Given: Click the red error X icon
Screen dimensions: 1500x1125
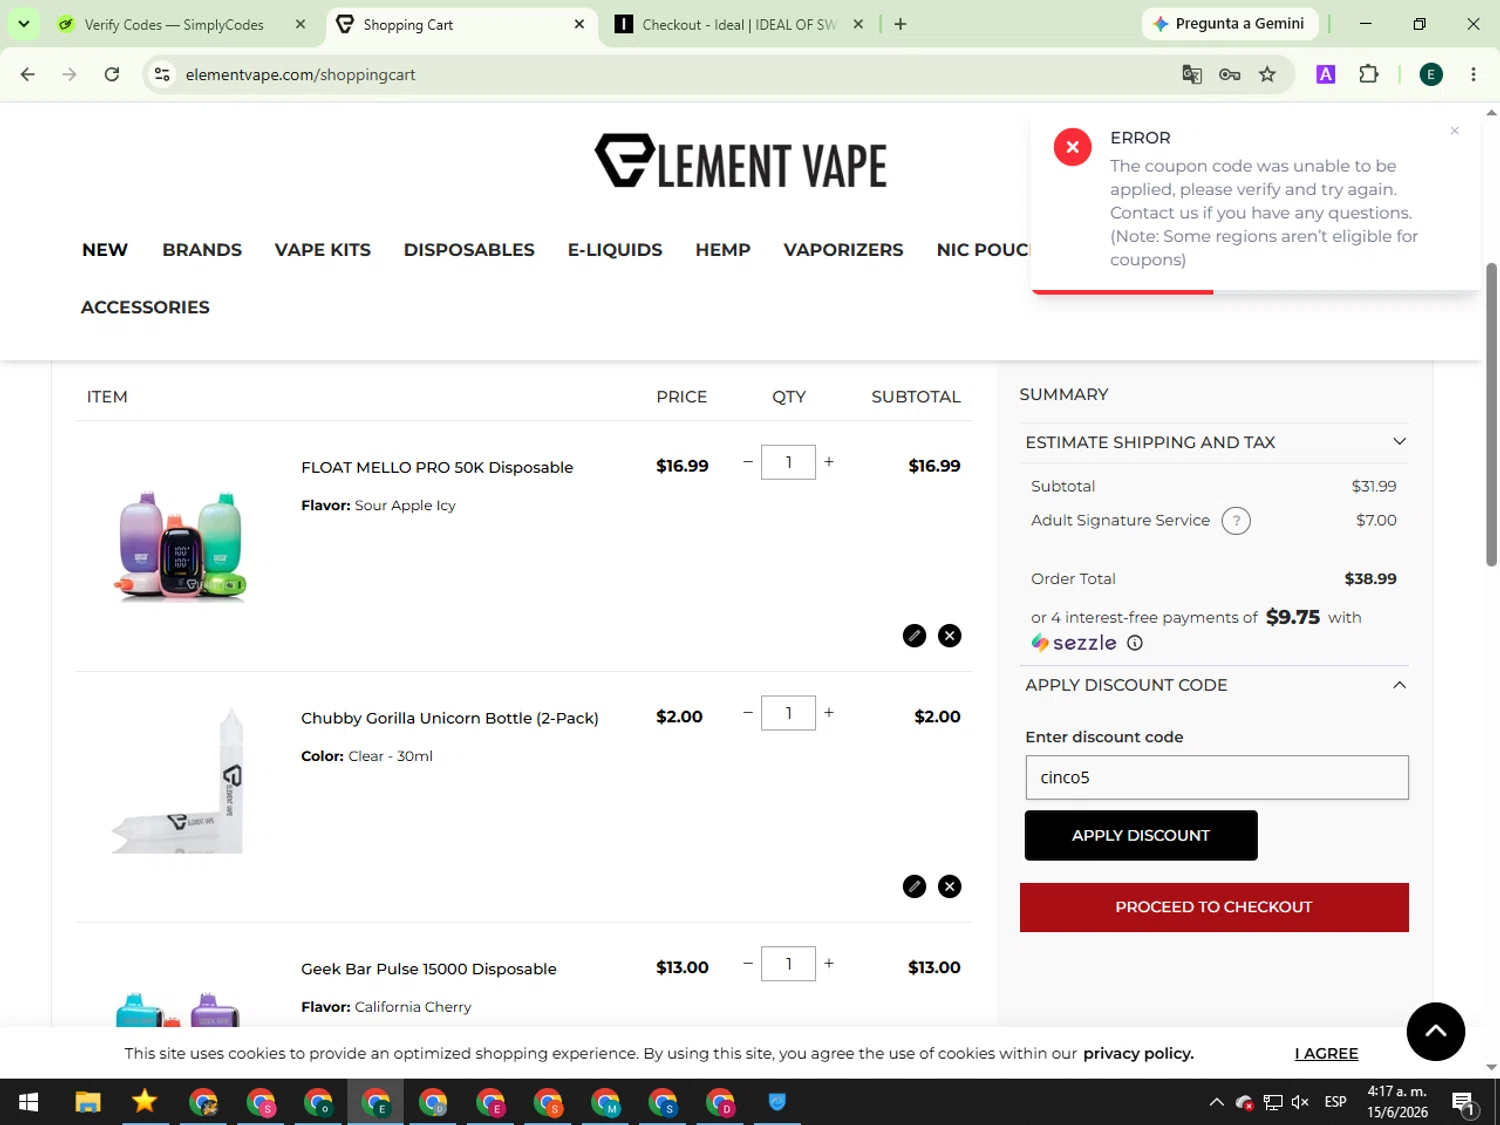Looking at the screenshot, I should pyautogui.click(x=1072, y=147).
